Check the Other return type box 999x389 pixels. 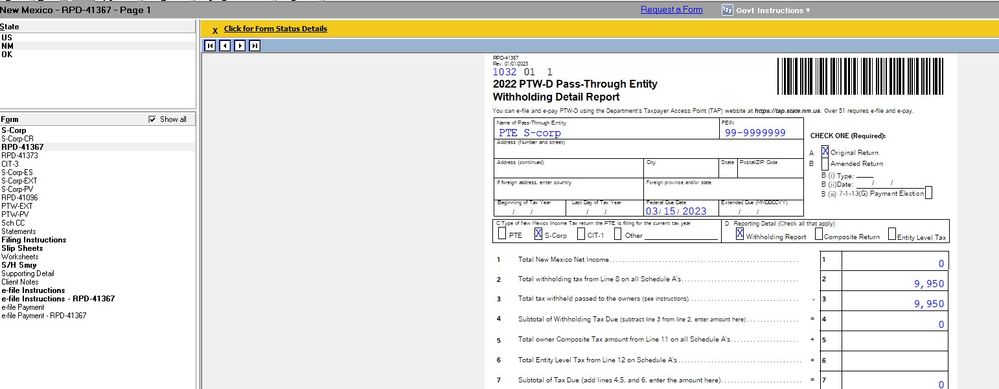(x=618, y=234)
